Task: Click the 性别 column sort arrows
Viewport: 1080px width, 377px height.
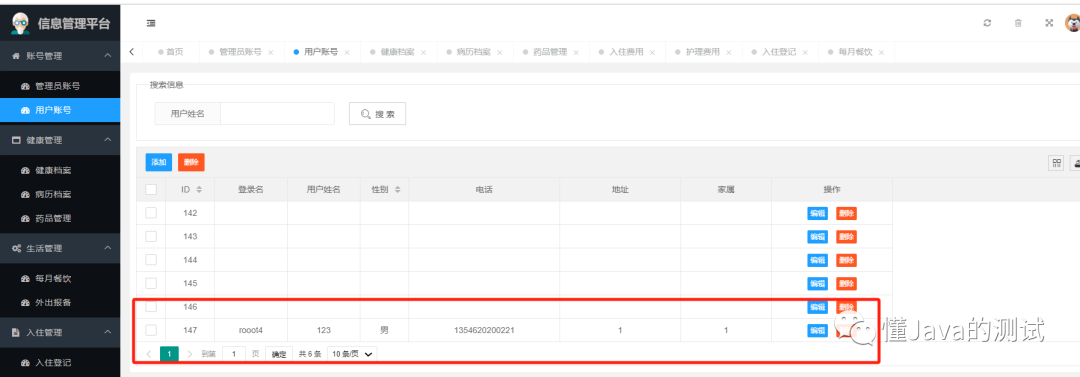Action: [x=397, y=190]
